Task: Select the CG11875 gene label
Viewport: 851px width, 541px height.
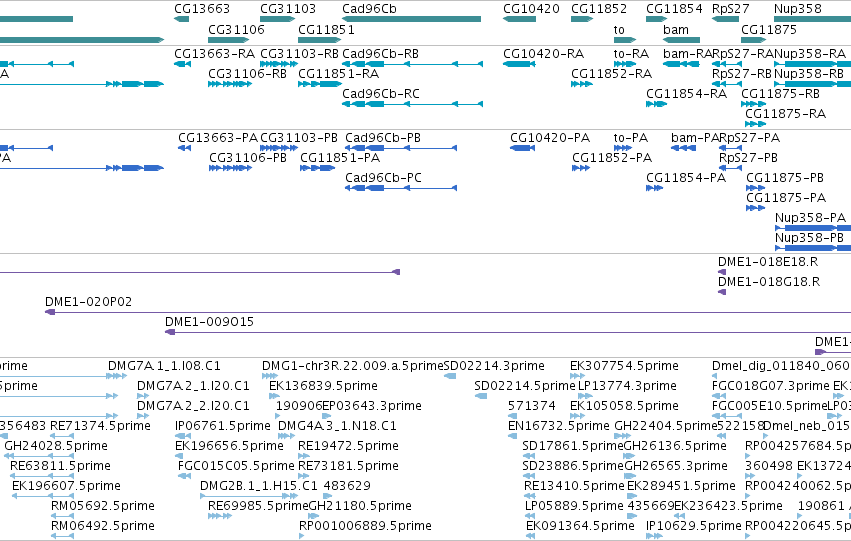Action: [x=769, y=30]
